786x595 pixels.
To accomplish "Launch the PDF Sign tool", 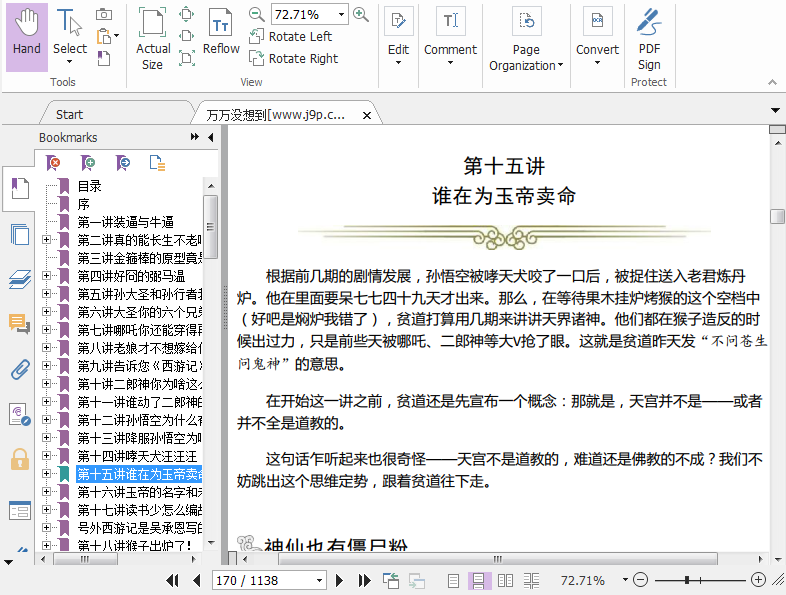I will coord(649,39).
